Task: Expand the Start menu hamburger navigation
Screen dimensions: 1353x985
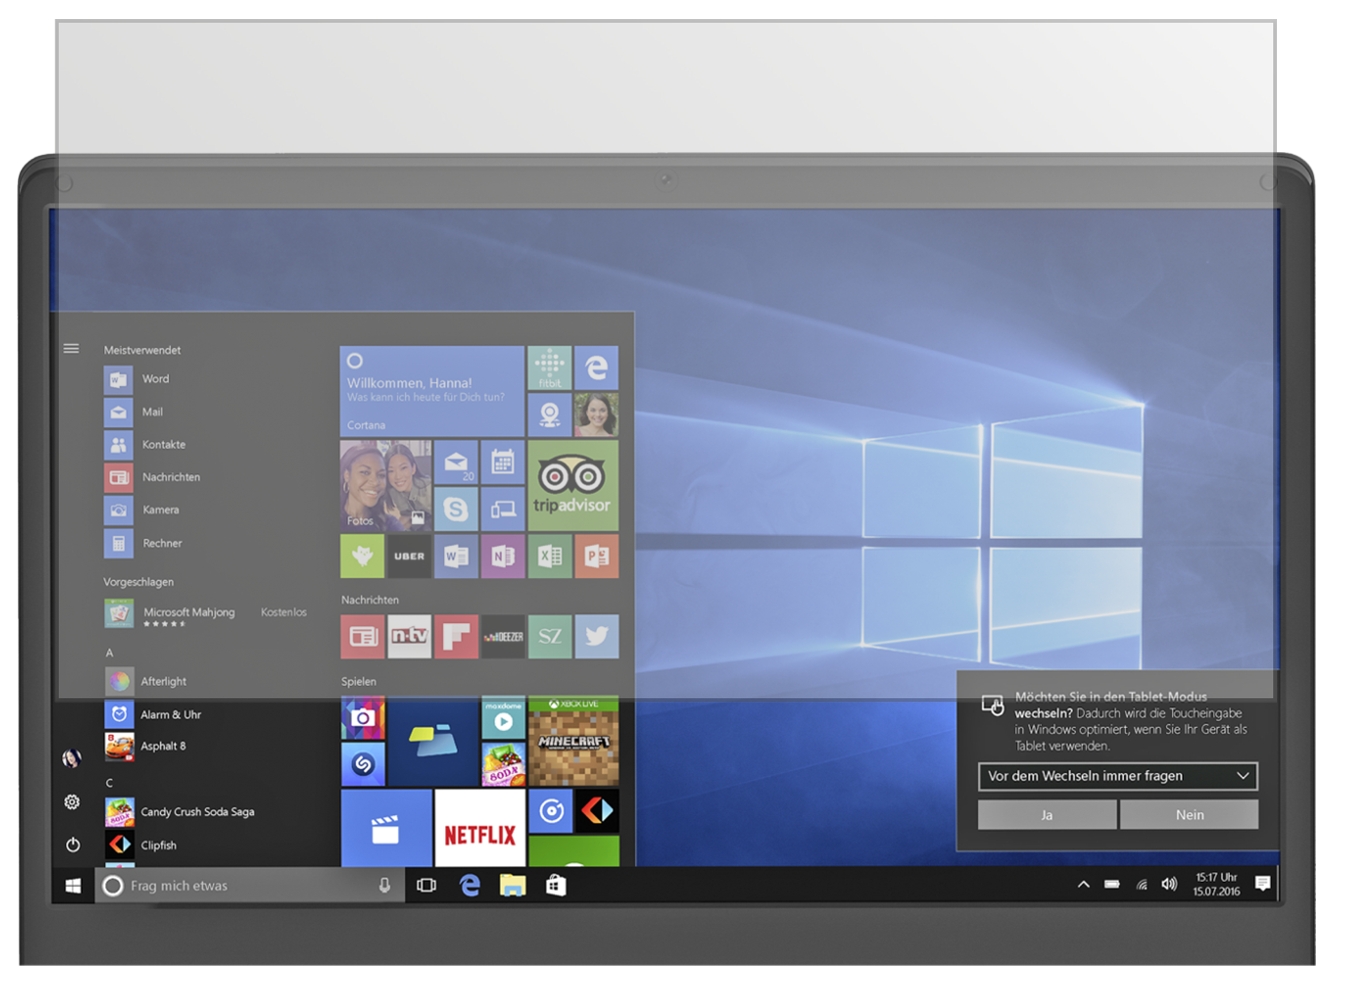Action: [72, 349]
